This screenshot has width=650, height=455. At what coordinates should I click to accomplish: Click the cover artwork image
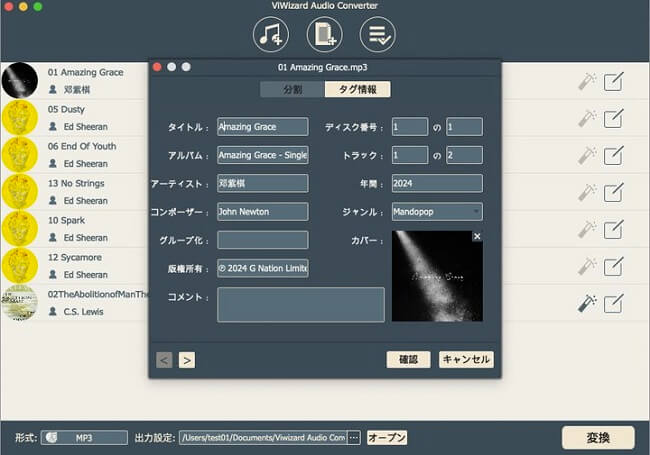(x=437, y=276)
